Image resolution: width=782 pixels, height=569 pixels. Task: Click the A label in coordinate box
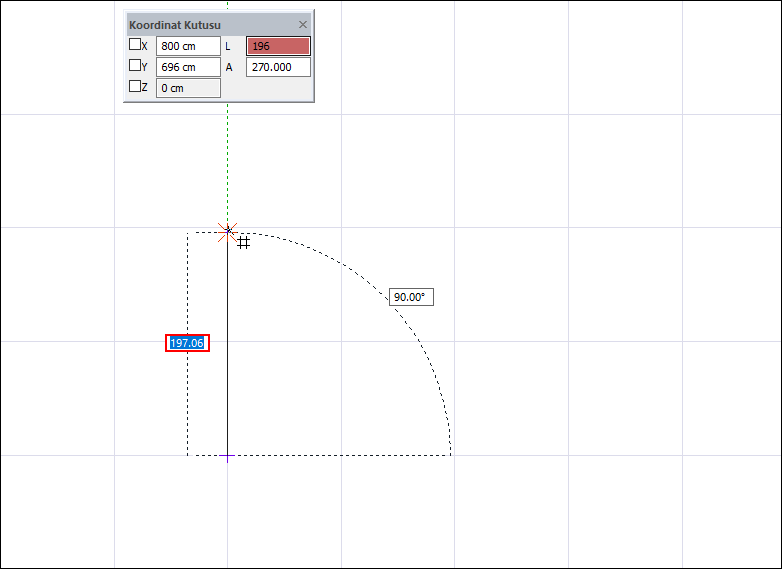coord(229,67)
